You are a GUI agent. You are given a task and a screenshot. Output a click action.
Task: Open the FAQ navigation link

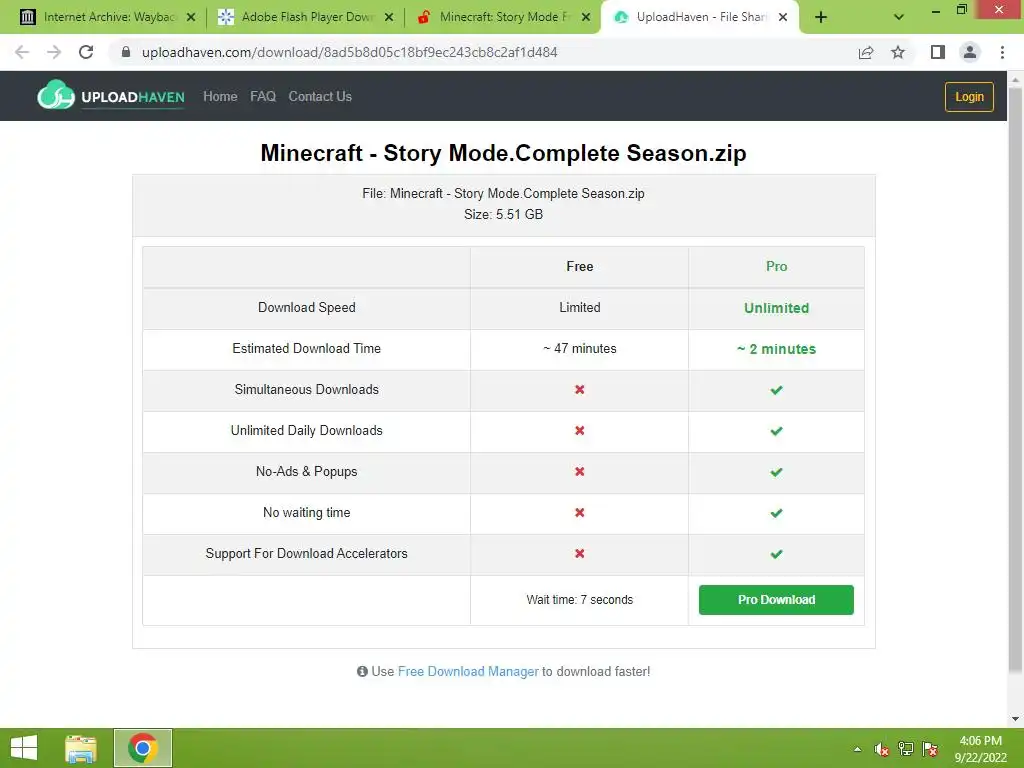(x=263, y=97)
